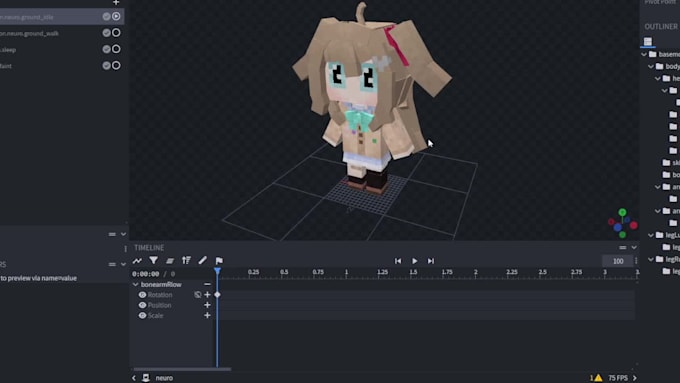This screenshot has width=680, height=383.
Task: Collapse the basemo folder in the outliner
Action: (x=644, y=54)
